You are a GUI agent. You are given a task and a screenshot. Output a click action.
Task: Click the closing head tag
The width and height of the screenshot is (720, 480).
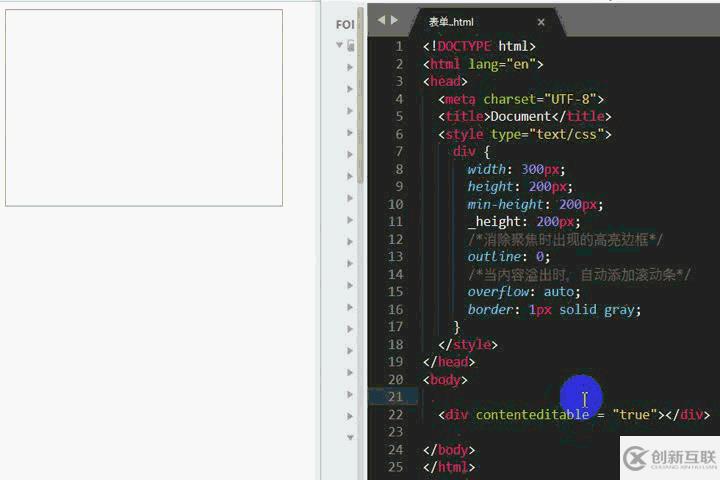[449, 362]
